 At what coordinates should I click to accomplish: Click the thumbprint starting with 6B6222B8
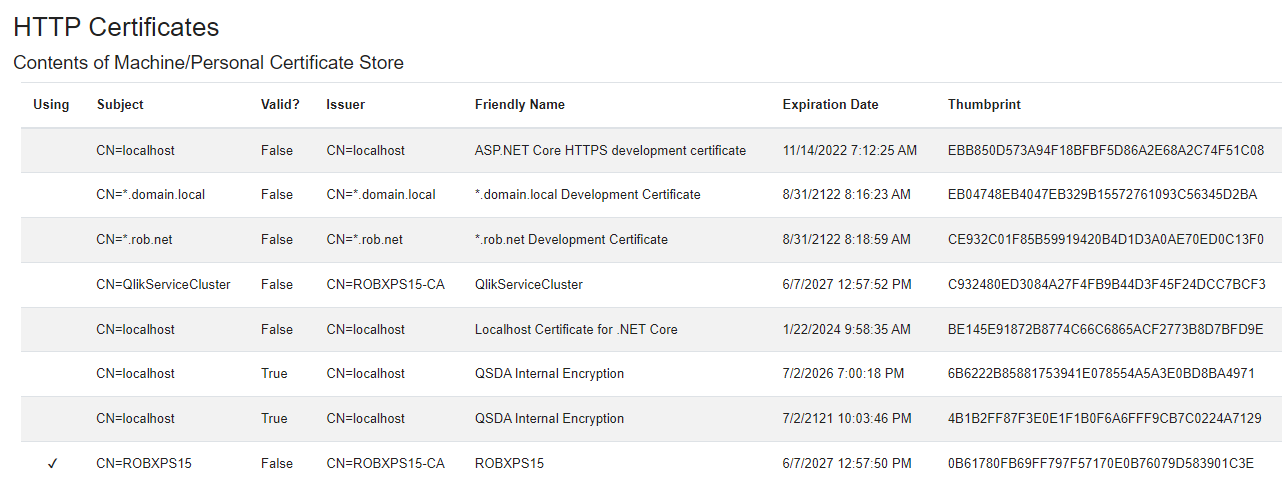tap(1101, 374)
